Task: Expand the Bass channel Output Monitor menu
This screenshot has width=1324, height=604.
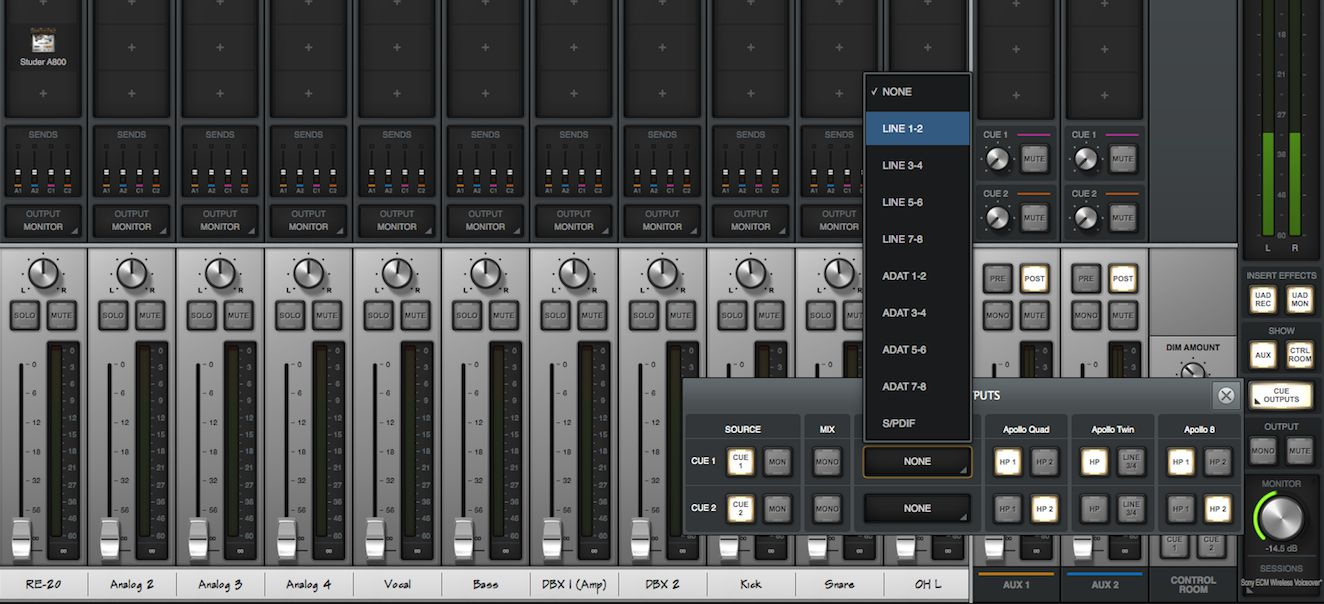Action: [x=485, y=220]
